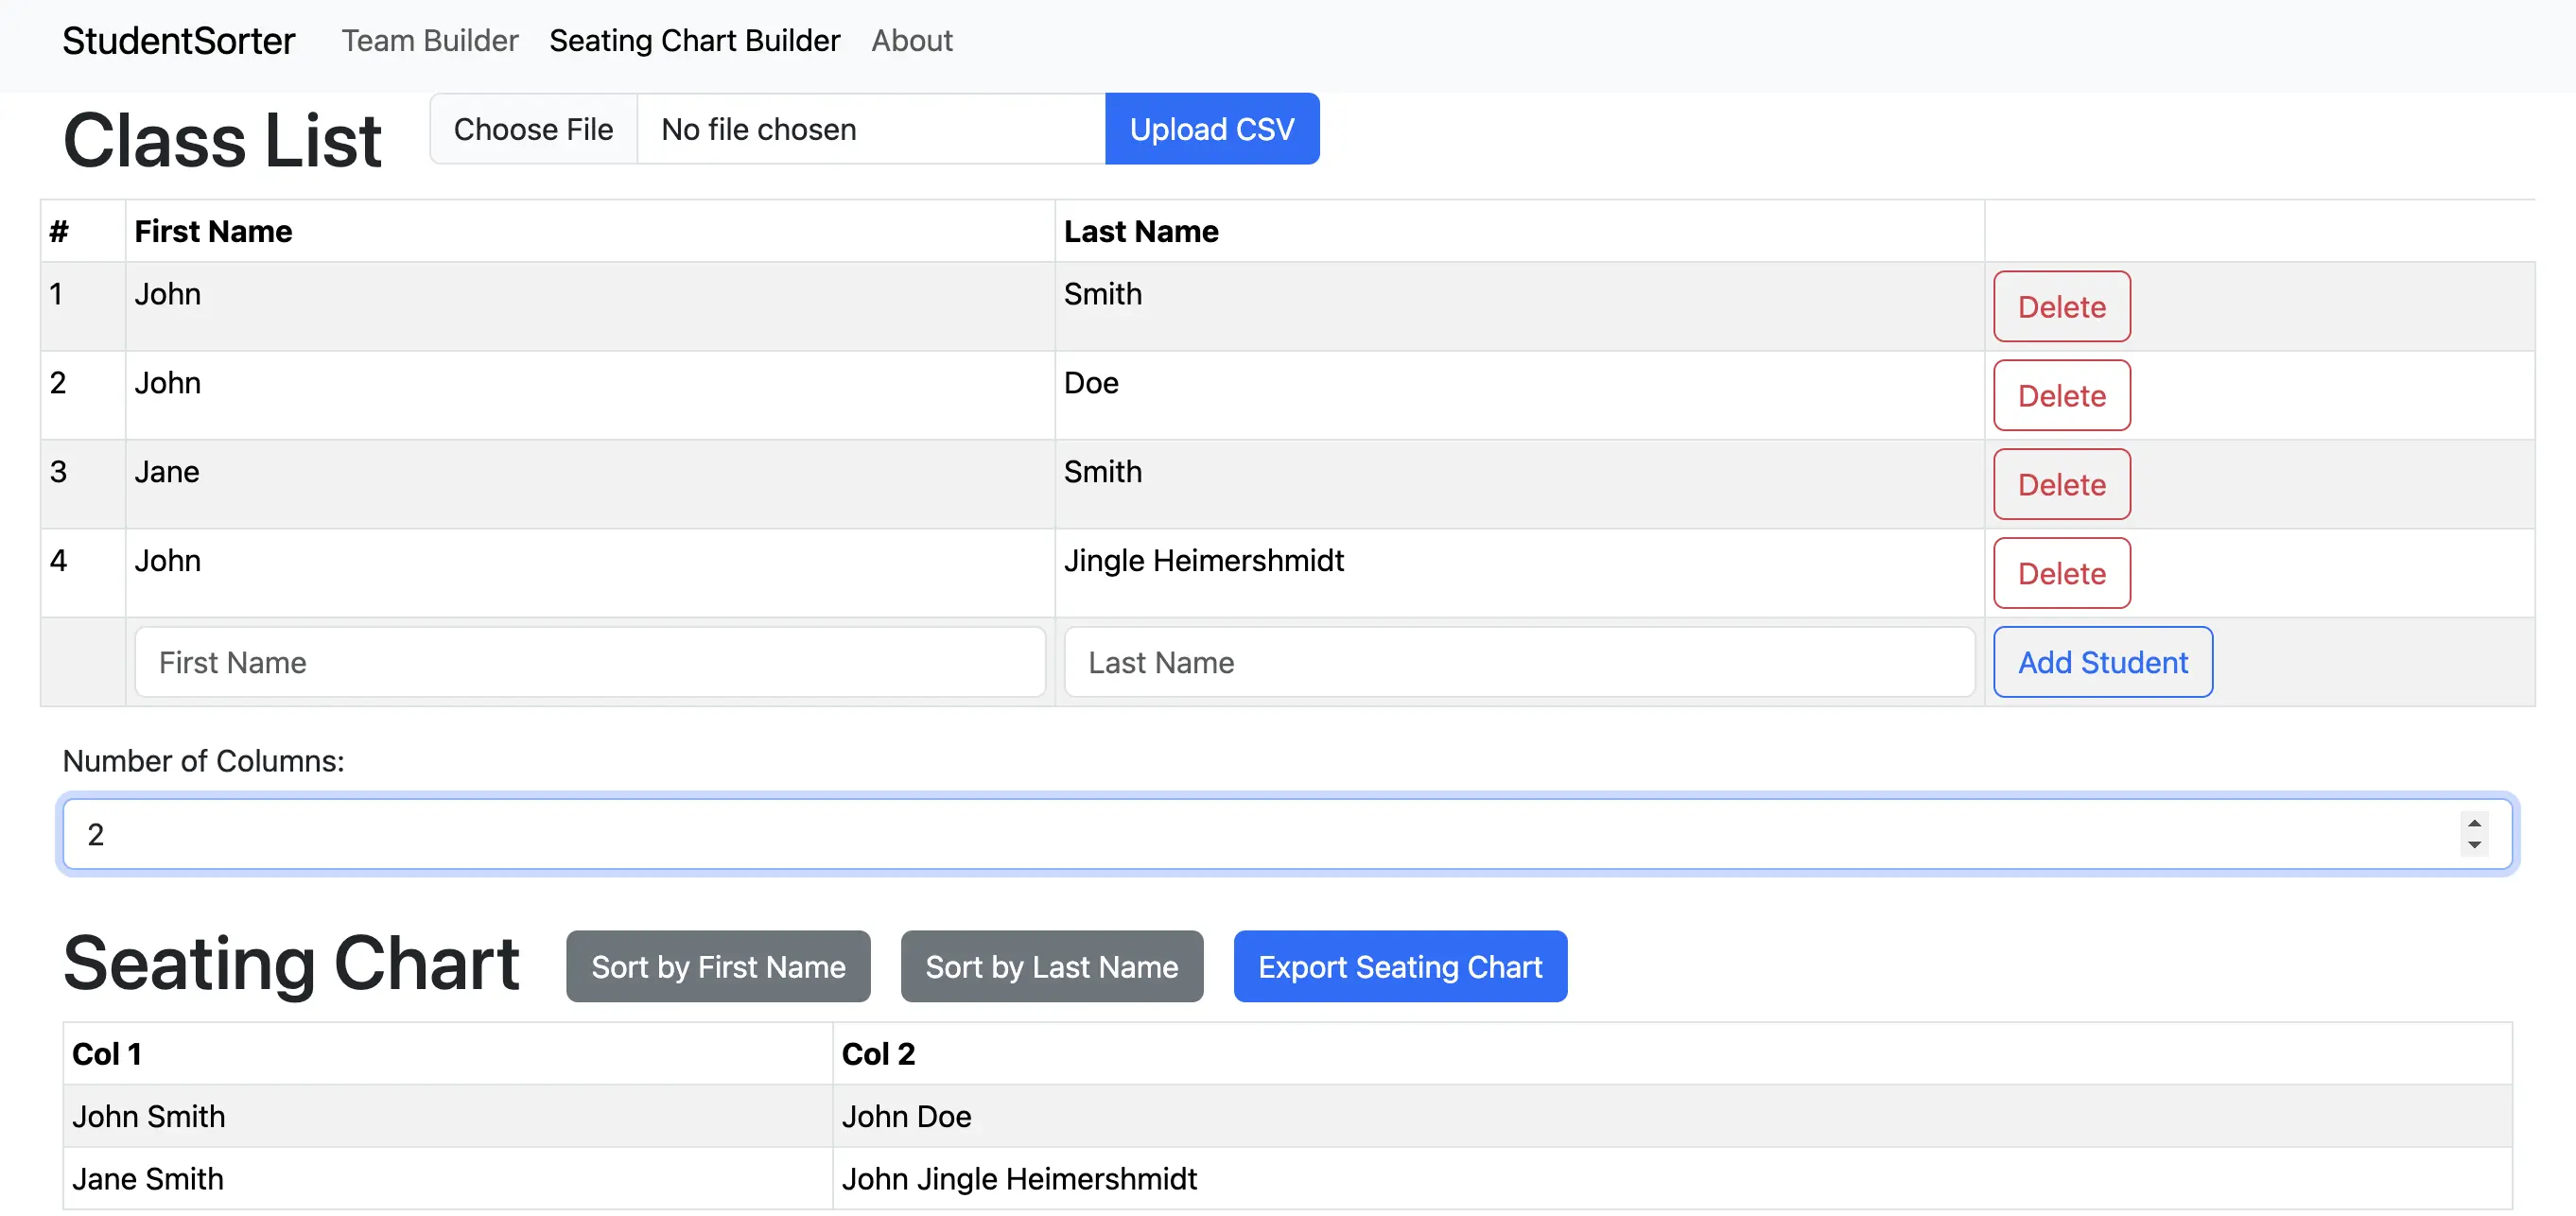Viewport: 2576px width, 1216px height.
Task: Remove Jane Smith from class list
Action: coord(2061,485)
